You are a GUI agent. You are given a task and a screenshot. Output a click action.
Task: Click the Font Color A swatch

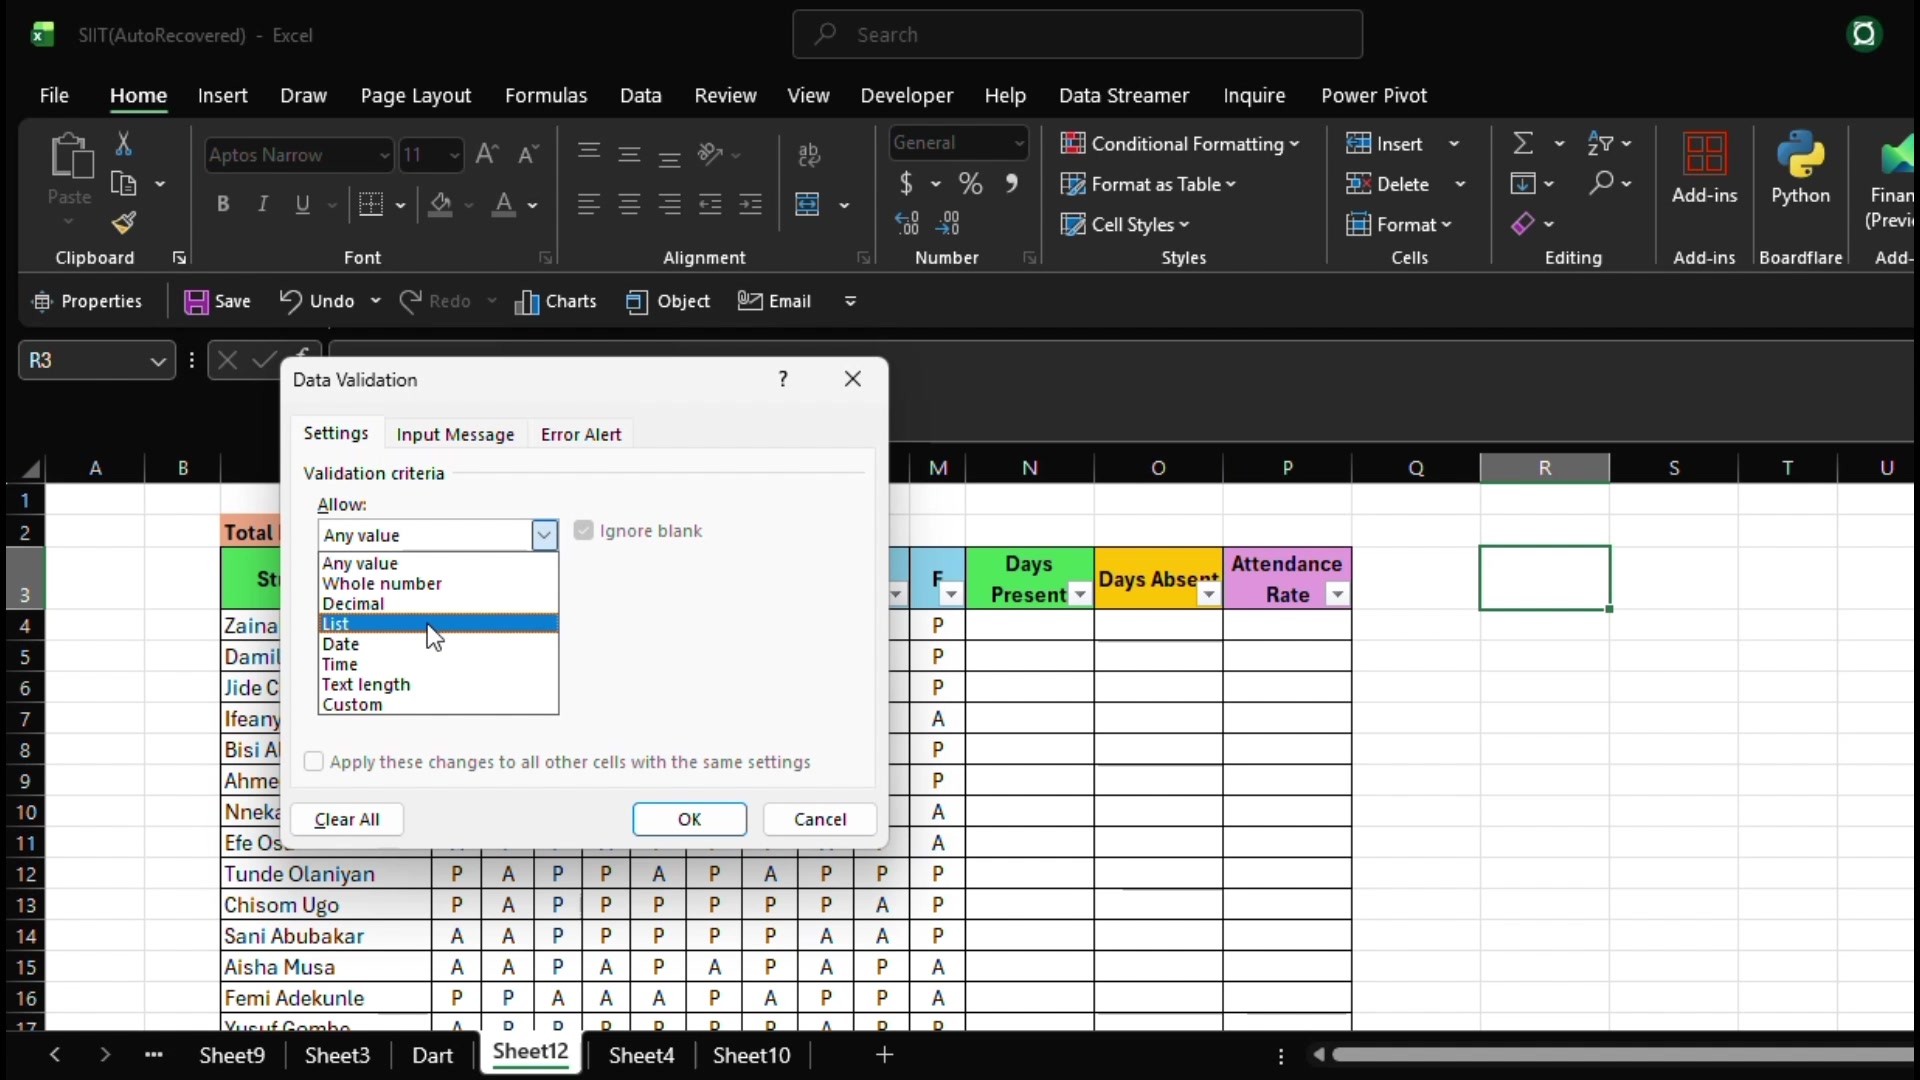point(504,204)
